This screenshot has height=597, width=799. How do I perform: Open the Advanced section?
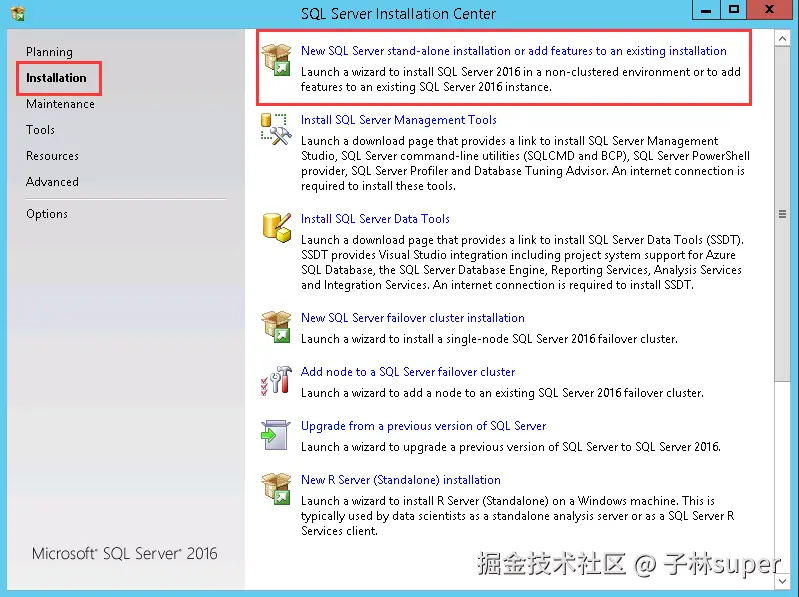[52, 182]
